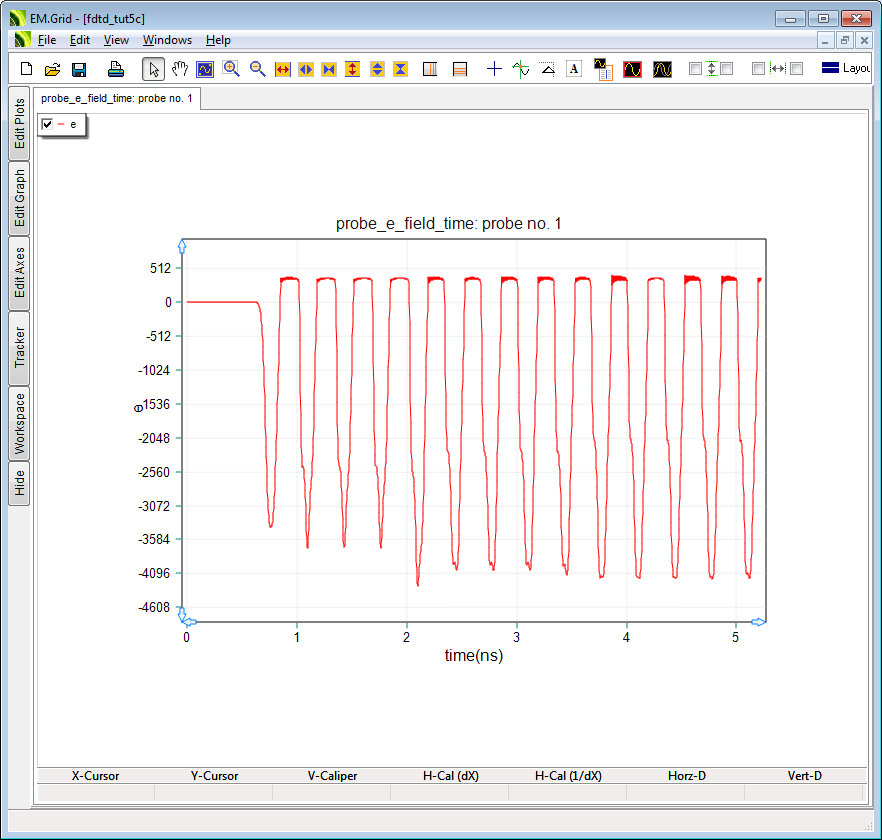The width and height of the screenshot is (882, 840).
Task: Uncheck the 'e' plot legend checkbox
Action: [x=47, y=124]
